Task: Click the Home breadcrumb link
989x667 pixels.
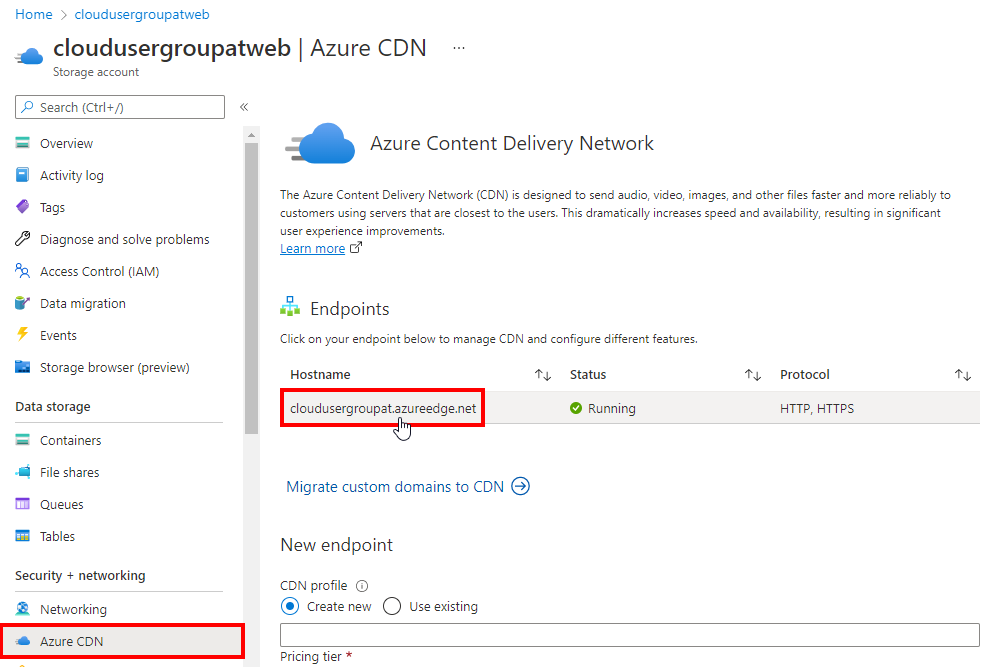Action: 34,15
